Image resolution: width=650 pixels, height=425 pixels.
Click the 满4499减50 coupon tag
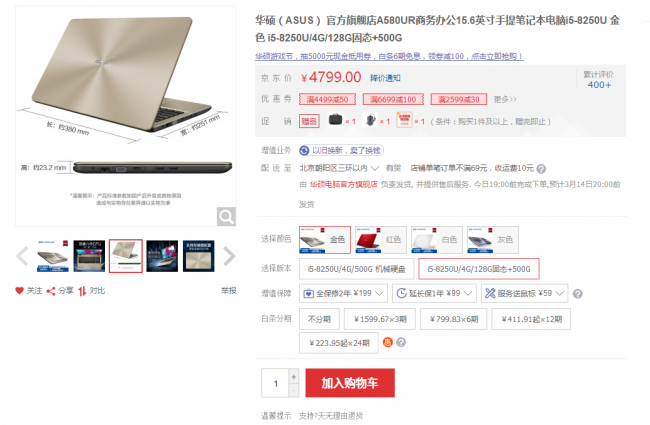327,99
